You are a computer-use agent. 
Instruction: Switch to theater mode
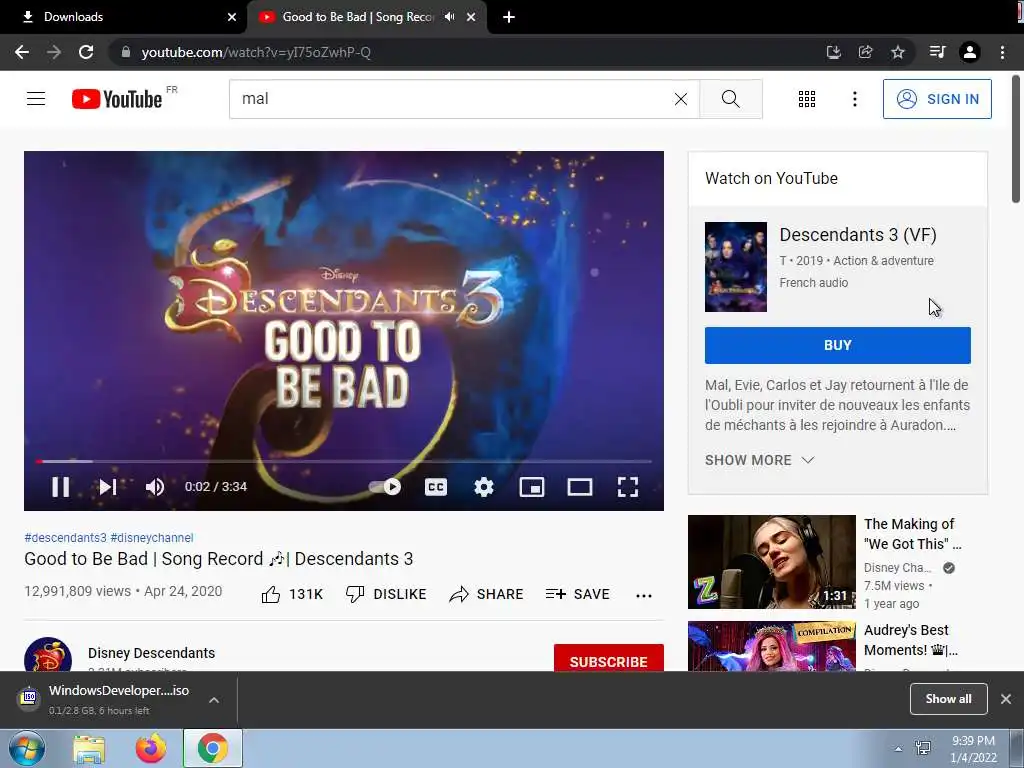(580, 487)
